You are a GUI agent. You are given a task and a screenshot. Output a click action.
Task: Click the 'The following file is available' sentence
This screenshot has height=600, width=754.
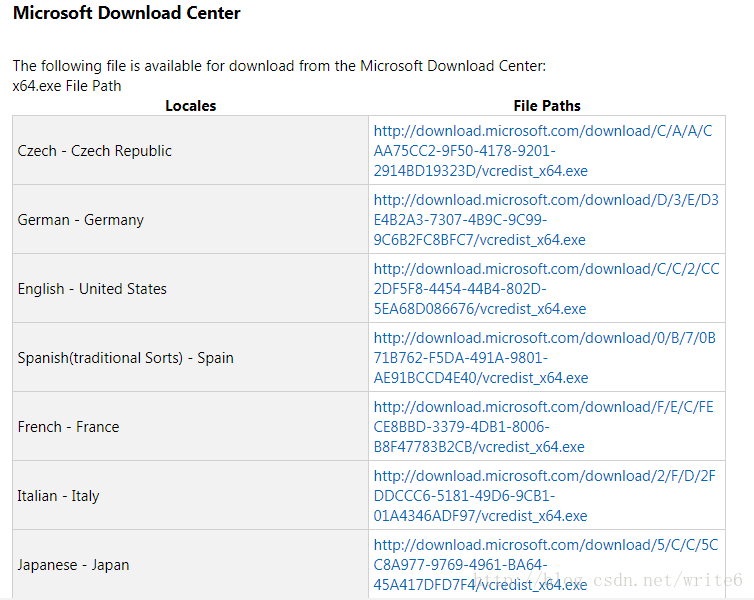[279, 66]
